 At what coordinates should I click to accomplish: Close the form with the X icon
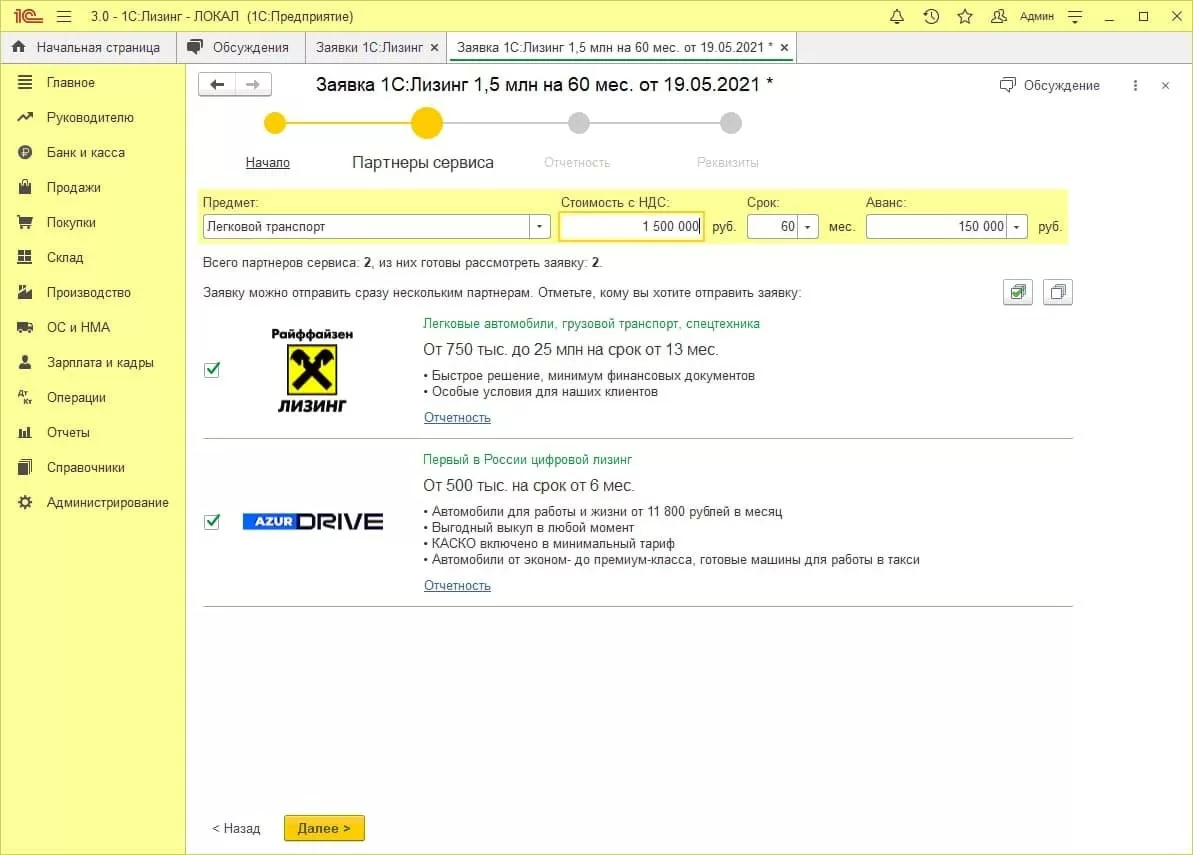point(1166,85)
